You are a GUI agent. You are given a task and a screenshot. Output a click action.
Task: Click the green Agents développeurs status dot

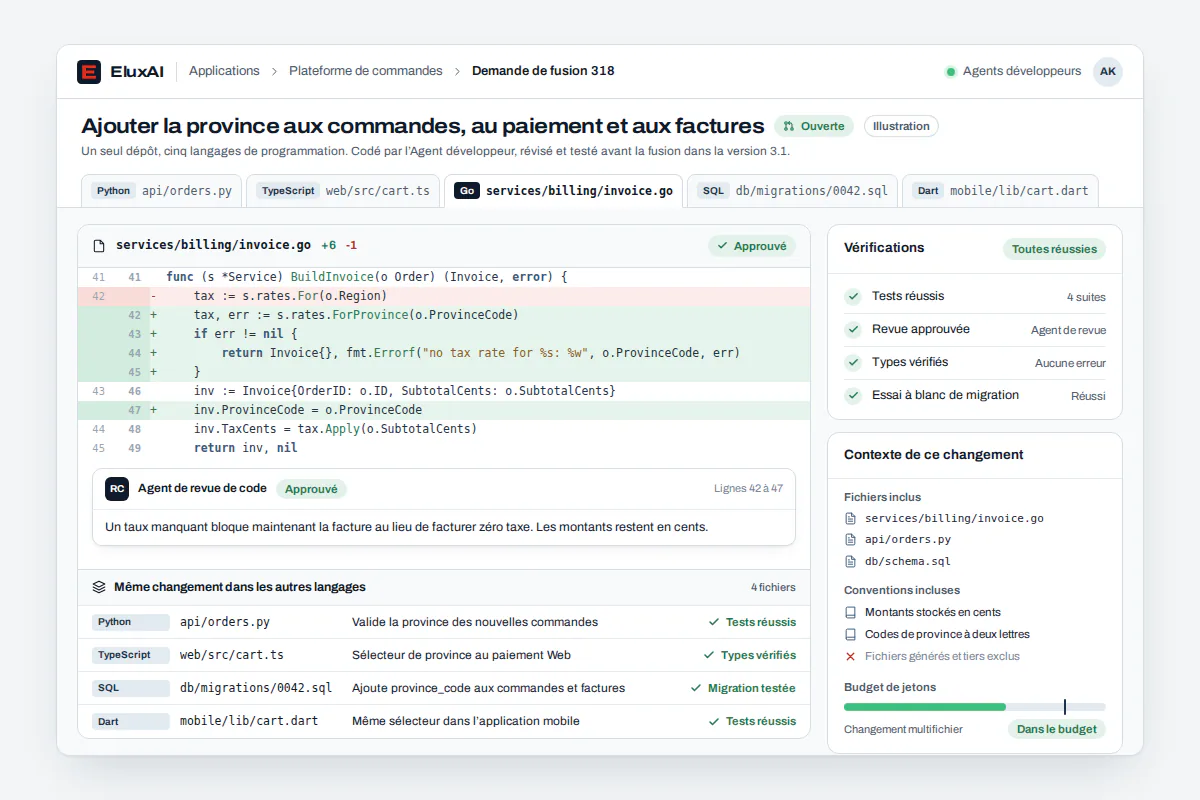[950, 72]
